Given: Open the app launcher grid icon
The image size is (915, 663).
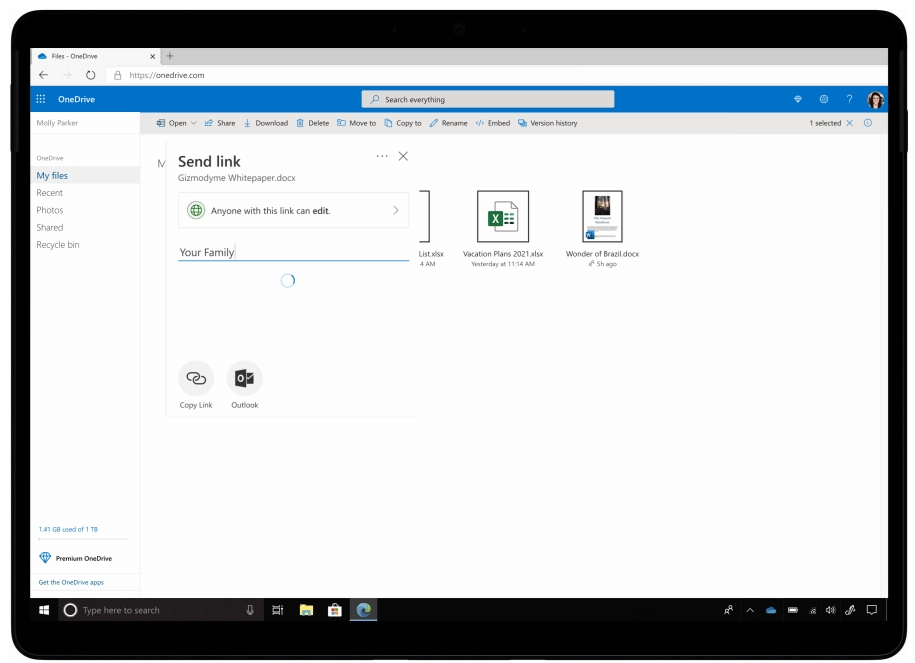Looking at the screenshot, I should coord(40,99).
